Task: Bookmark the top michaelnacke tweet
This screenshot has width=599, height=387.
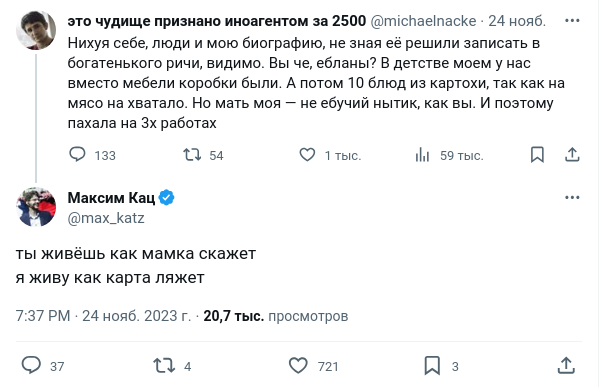Action: 537,155
